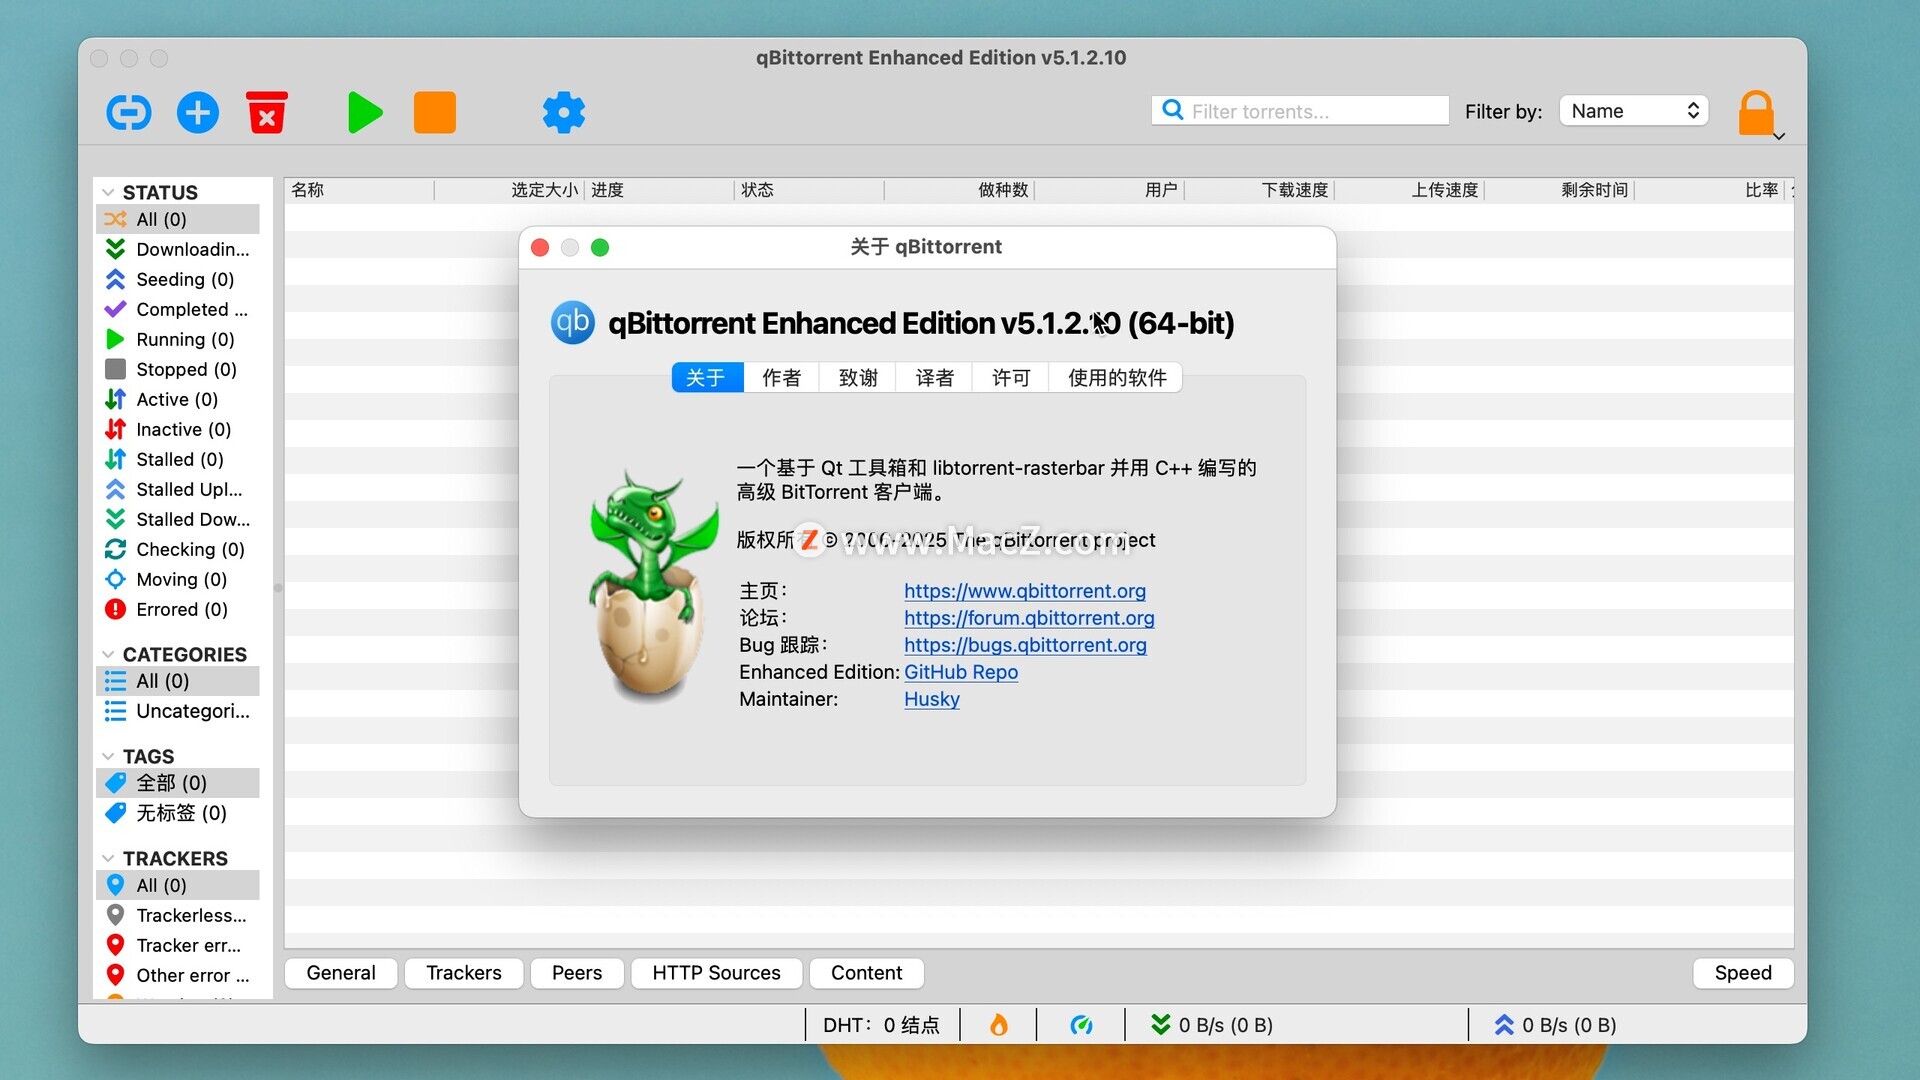1920x1080 pixels.
Task: Open the HTTP Sources details tab
Action: [716, 973]
